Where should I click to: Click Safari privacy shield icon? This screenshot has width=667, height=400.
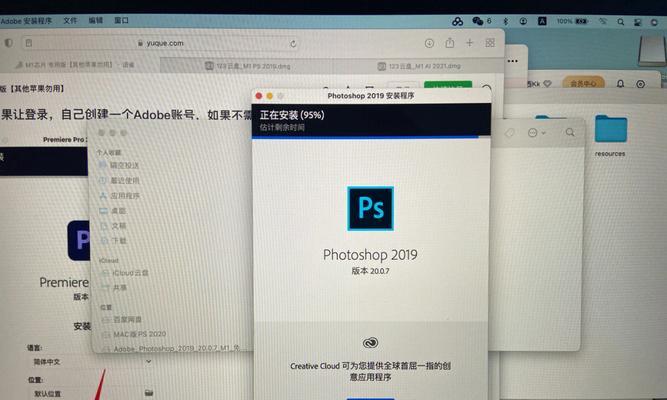coord(9,43)
